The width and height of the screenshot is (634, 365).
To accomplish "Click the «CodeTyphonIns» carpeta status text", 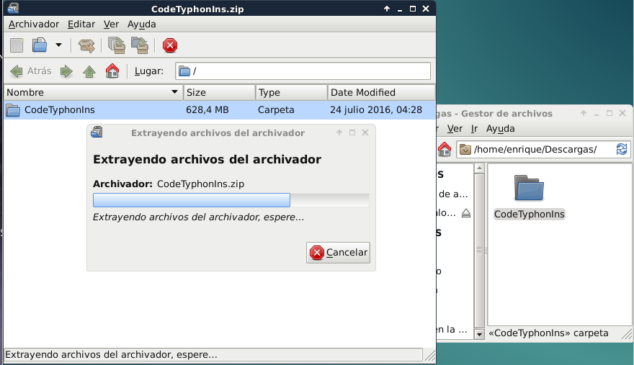I will click(548, 333).
